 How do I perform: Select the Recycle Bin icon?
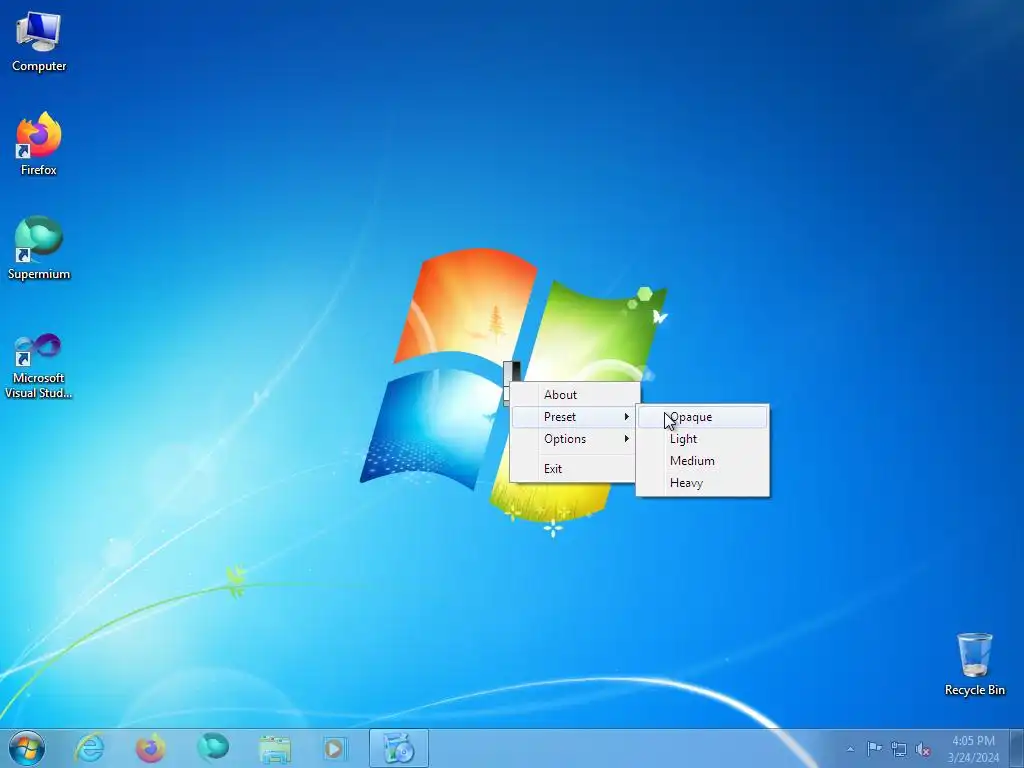tap(974, 664)
